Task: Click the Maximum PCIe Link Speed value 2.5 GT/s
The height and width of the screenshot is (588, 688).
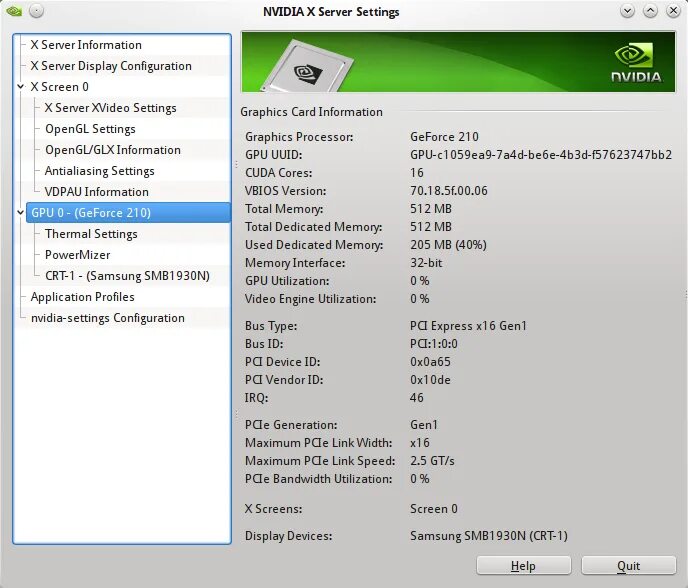Action: [x=432, y=461]
